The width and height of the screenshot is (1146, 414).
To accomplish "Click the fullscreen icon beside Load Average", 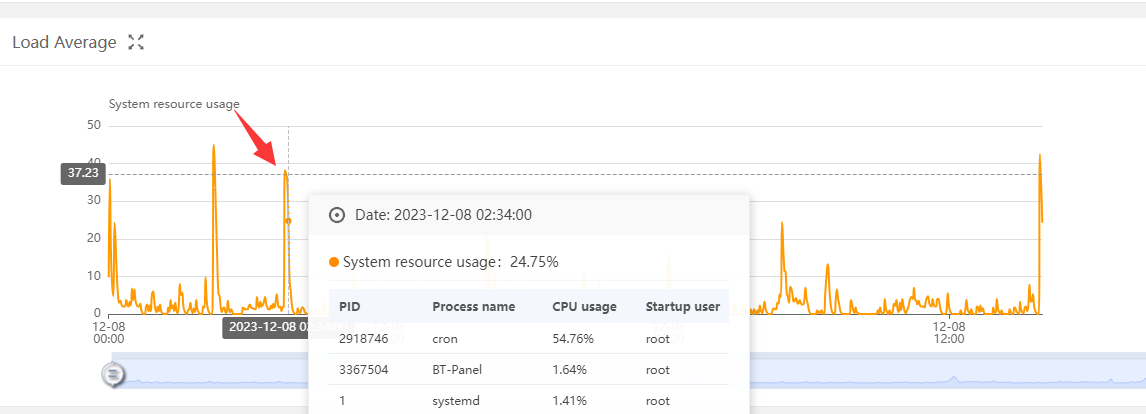I will coord(136,42).
